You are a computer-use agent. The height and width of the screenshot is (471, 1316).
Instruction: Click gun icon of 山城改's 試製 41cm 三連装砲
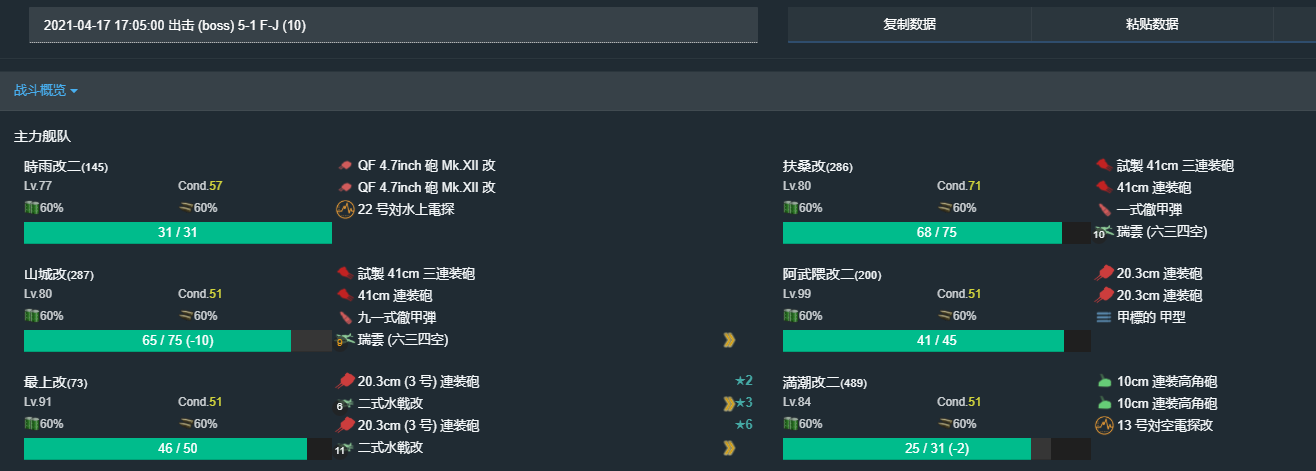[x=345, y=274]
